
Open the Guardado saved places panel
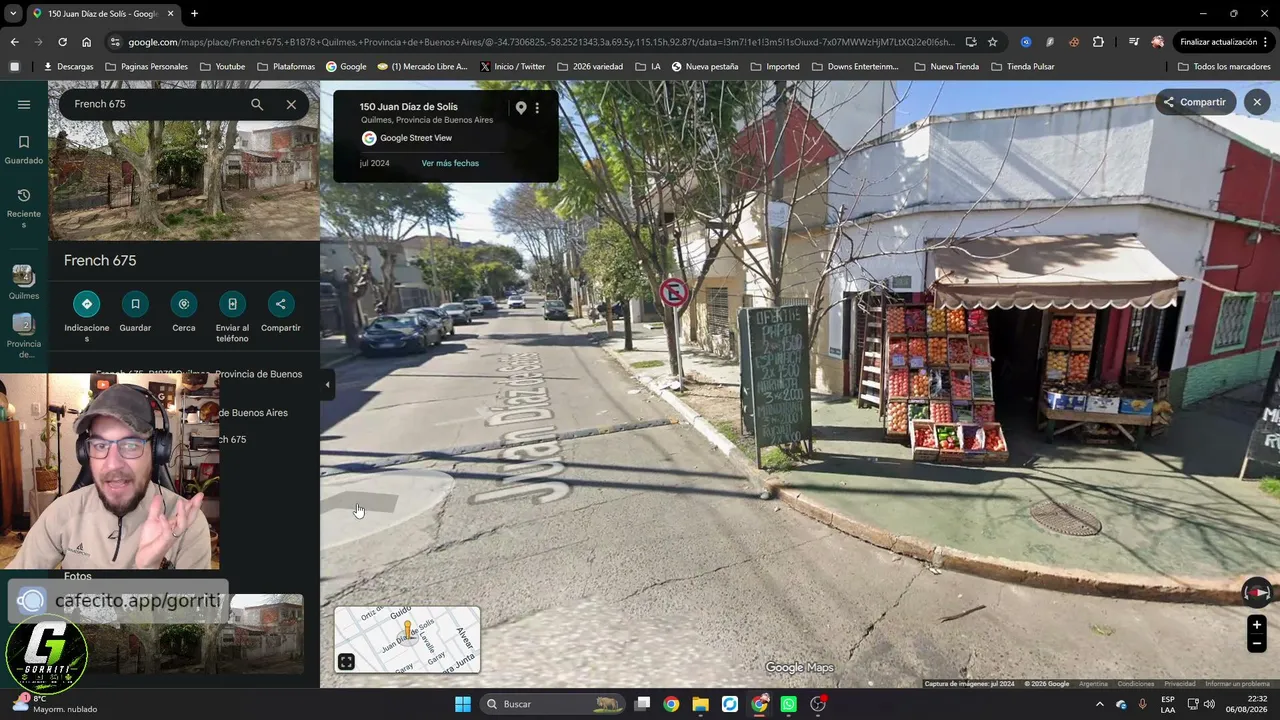point(24,150)
